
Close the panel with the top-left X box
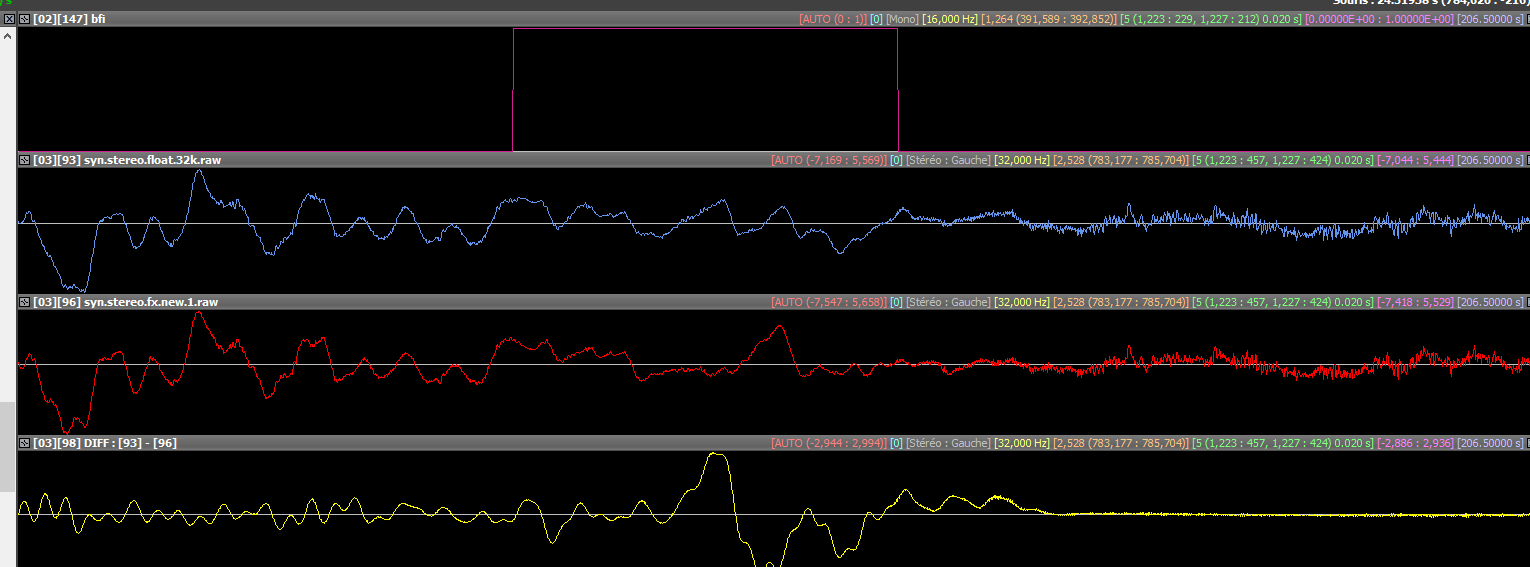tap(8, 19)
